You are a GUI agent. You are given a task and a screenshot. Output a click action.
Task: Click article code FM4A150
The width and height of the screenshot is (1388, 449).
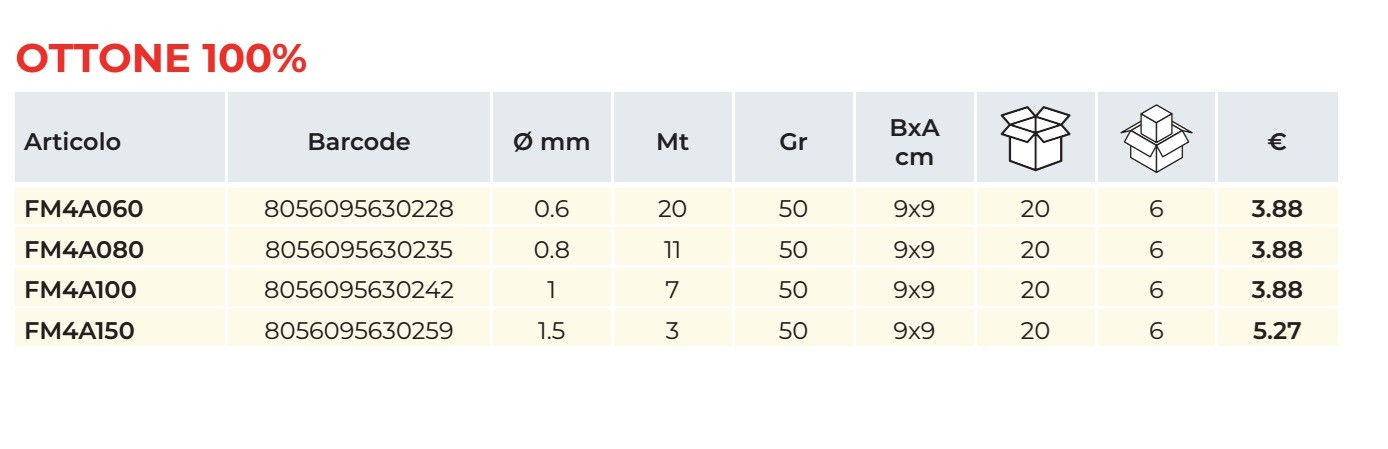[80, 330]
